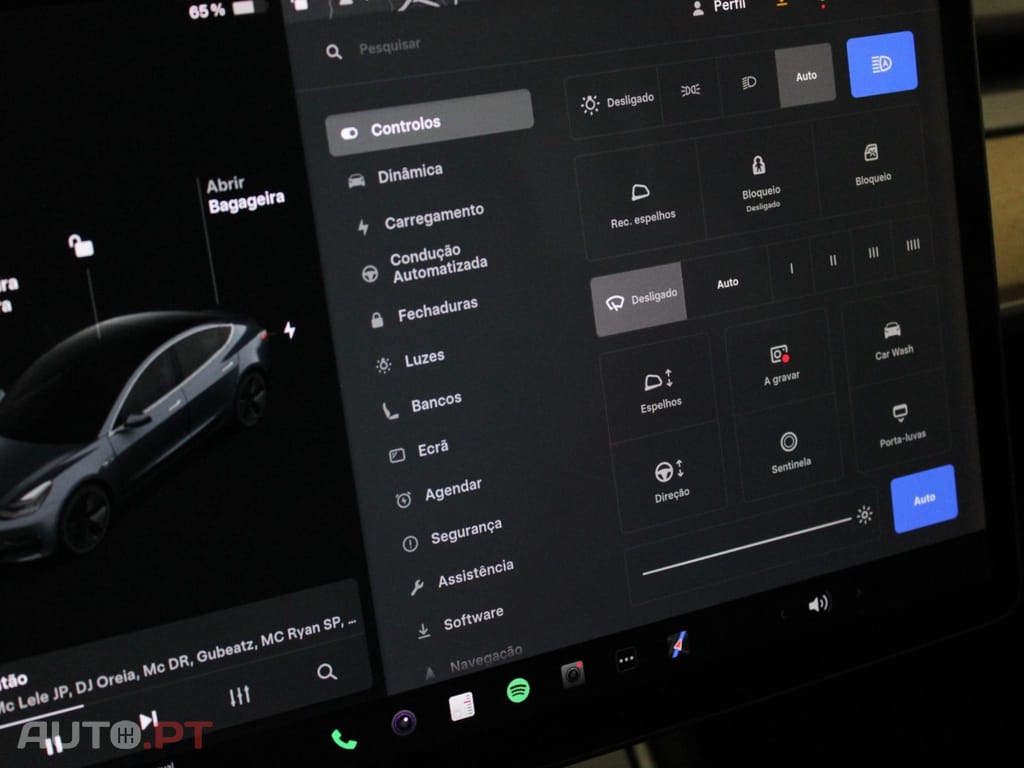This screenshot has width=1024, height=768.
Task: Pause the current song
Action: pyautogui.click(x=54, y=744)
